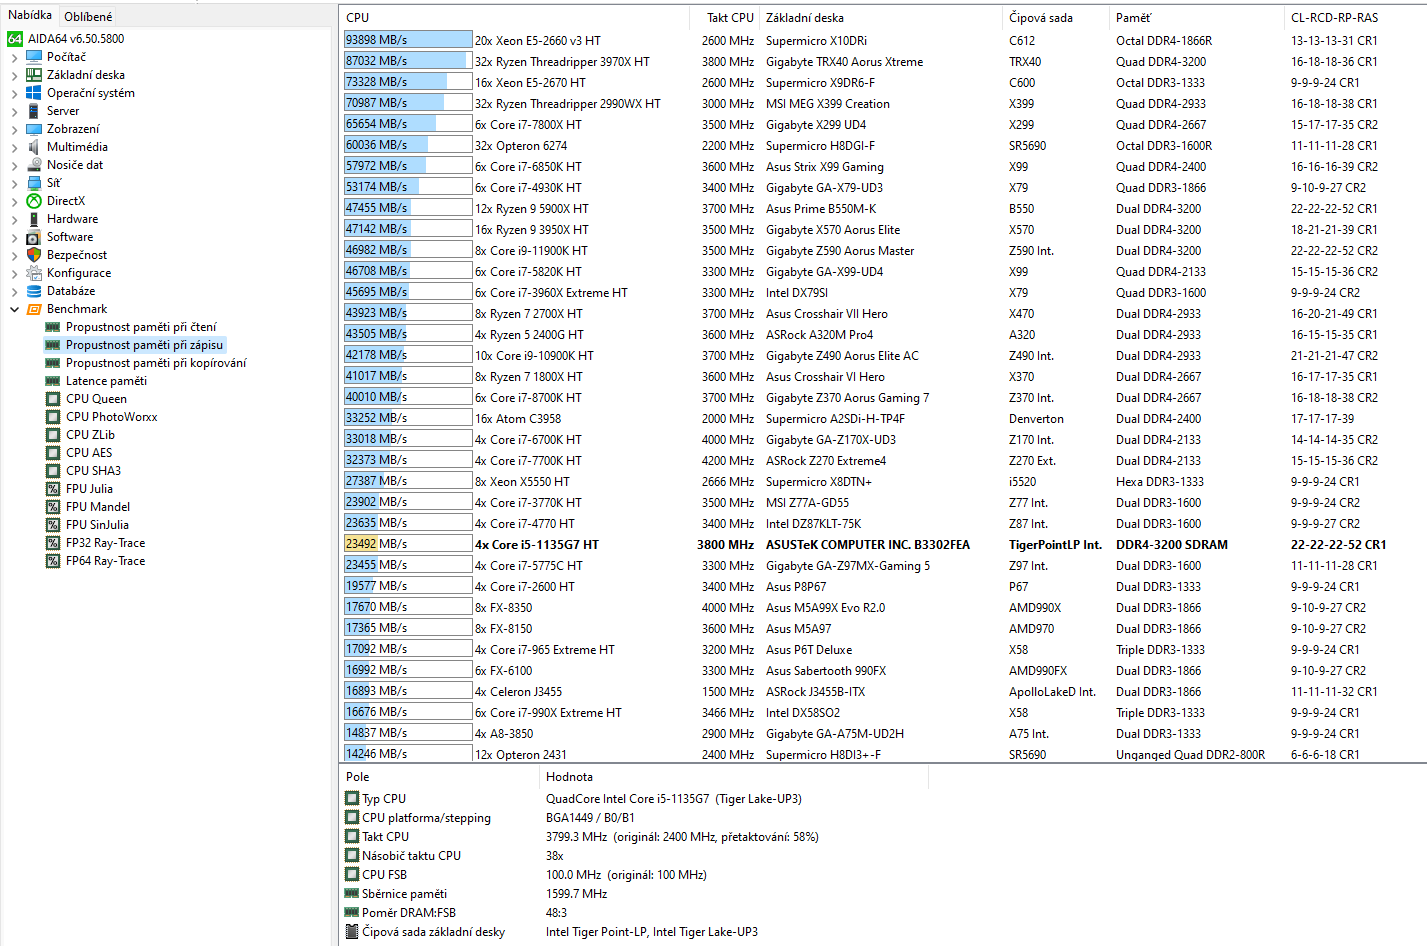Click the FP64 Ray-Trace benchmark icon
1427x946 pixels.
click(x=53, y=561)
